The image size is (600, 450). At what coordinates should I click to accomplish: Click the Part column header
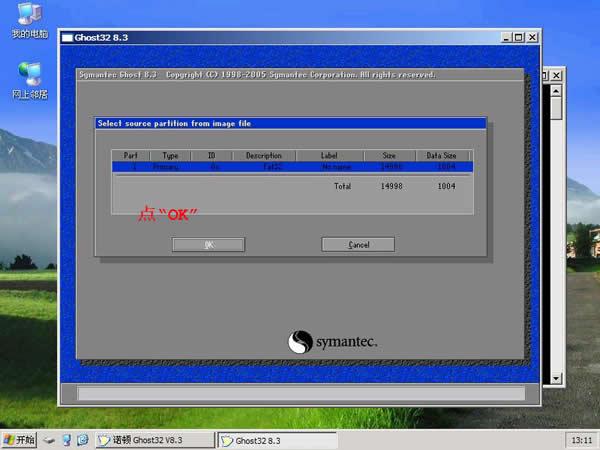coord(130,155)
